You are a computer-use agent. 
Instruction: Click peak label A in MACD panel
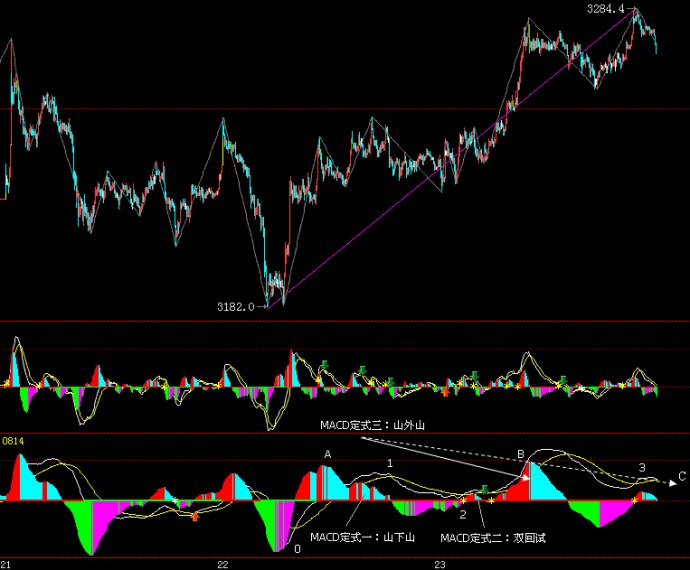coord(327,454)
